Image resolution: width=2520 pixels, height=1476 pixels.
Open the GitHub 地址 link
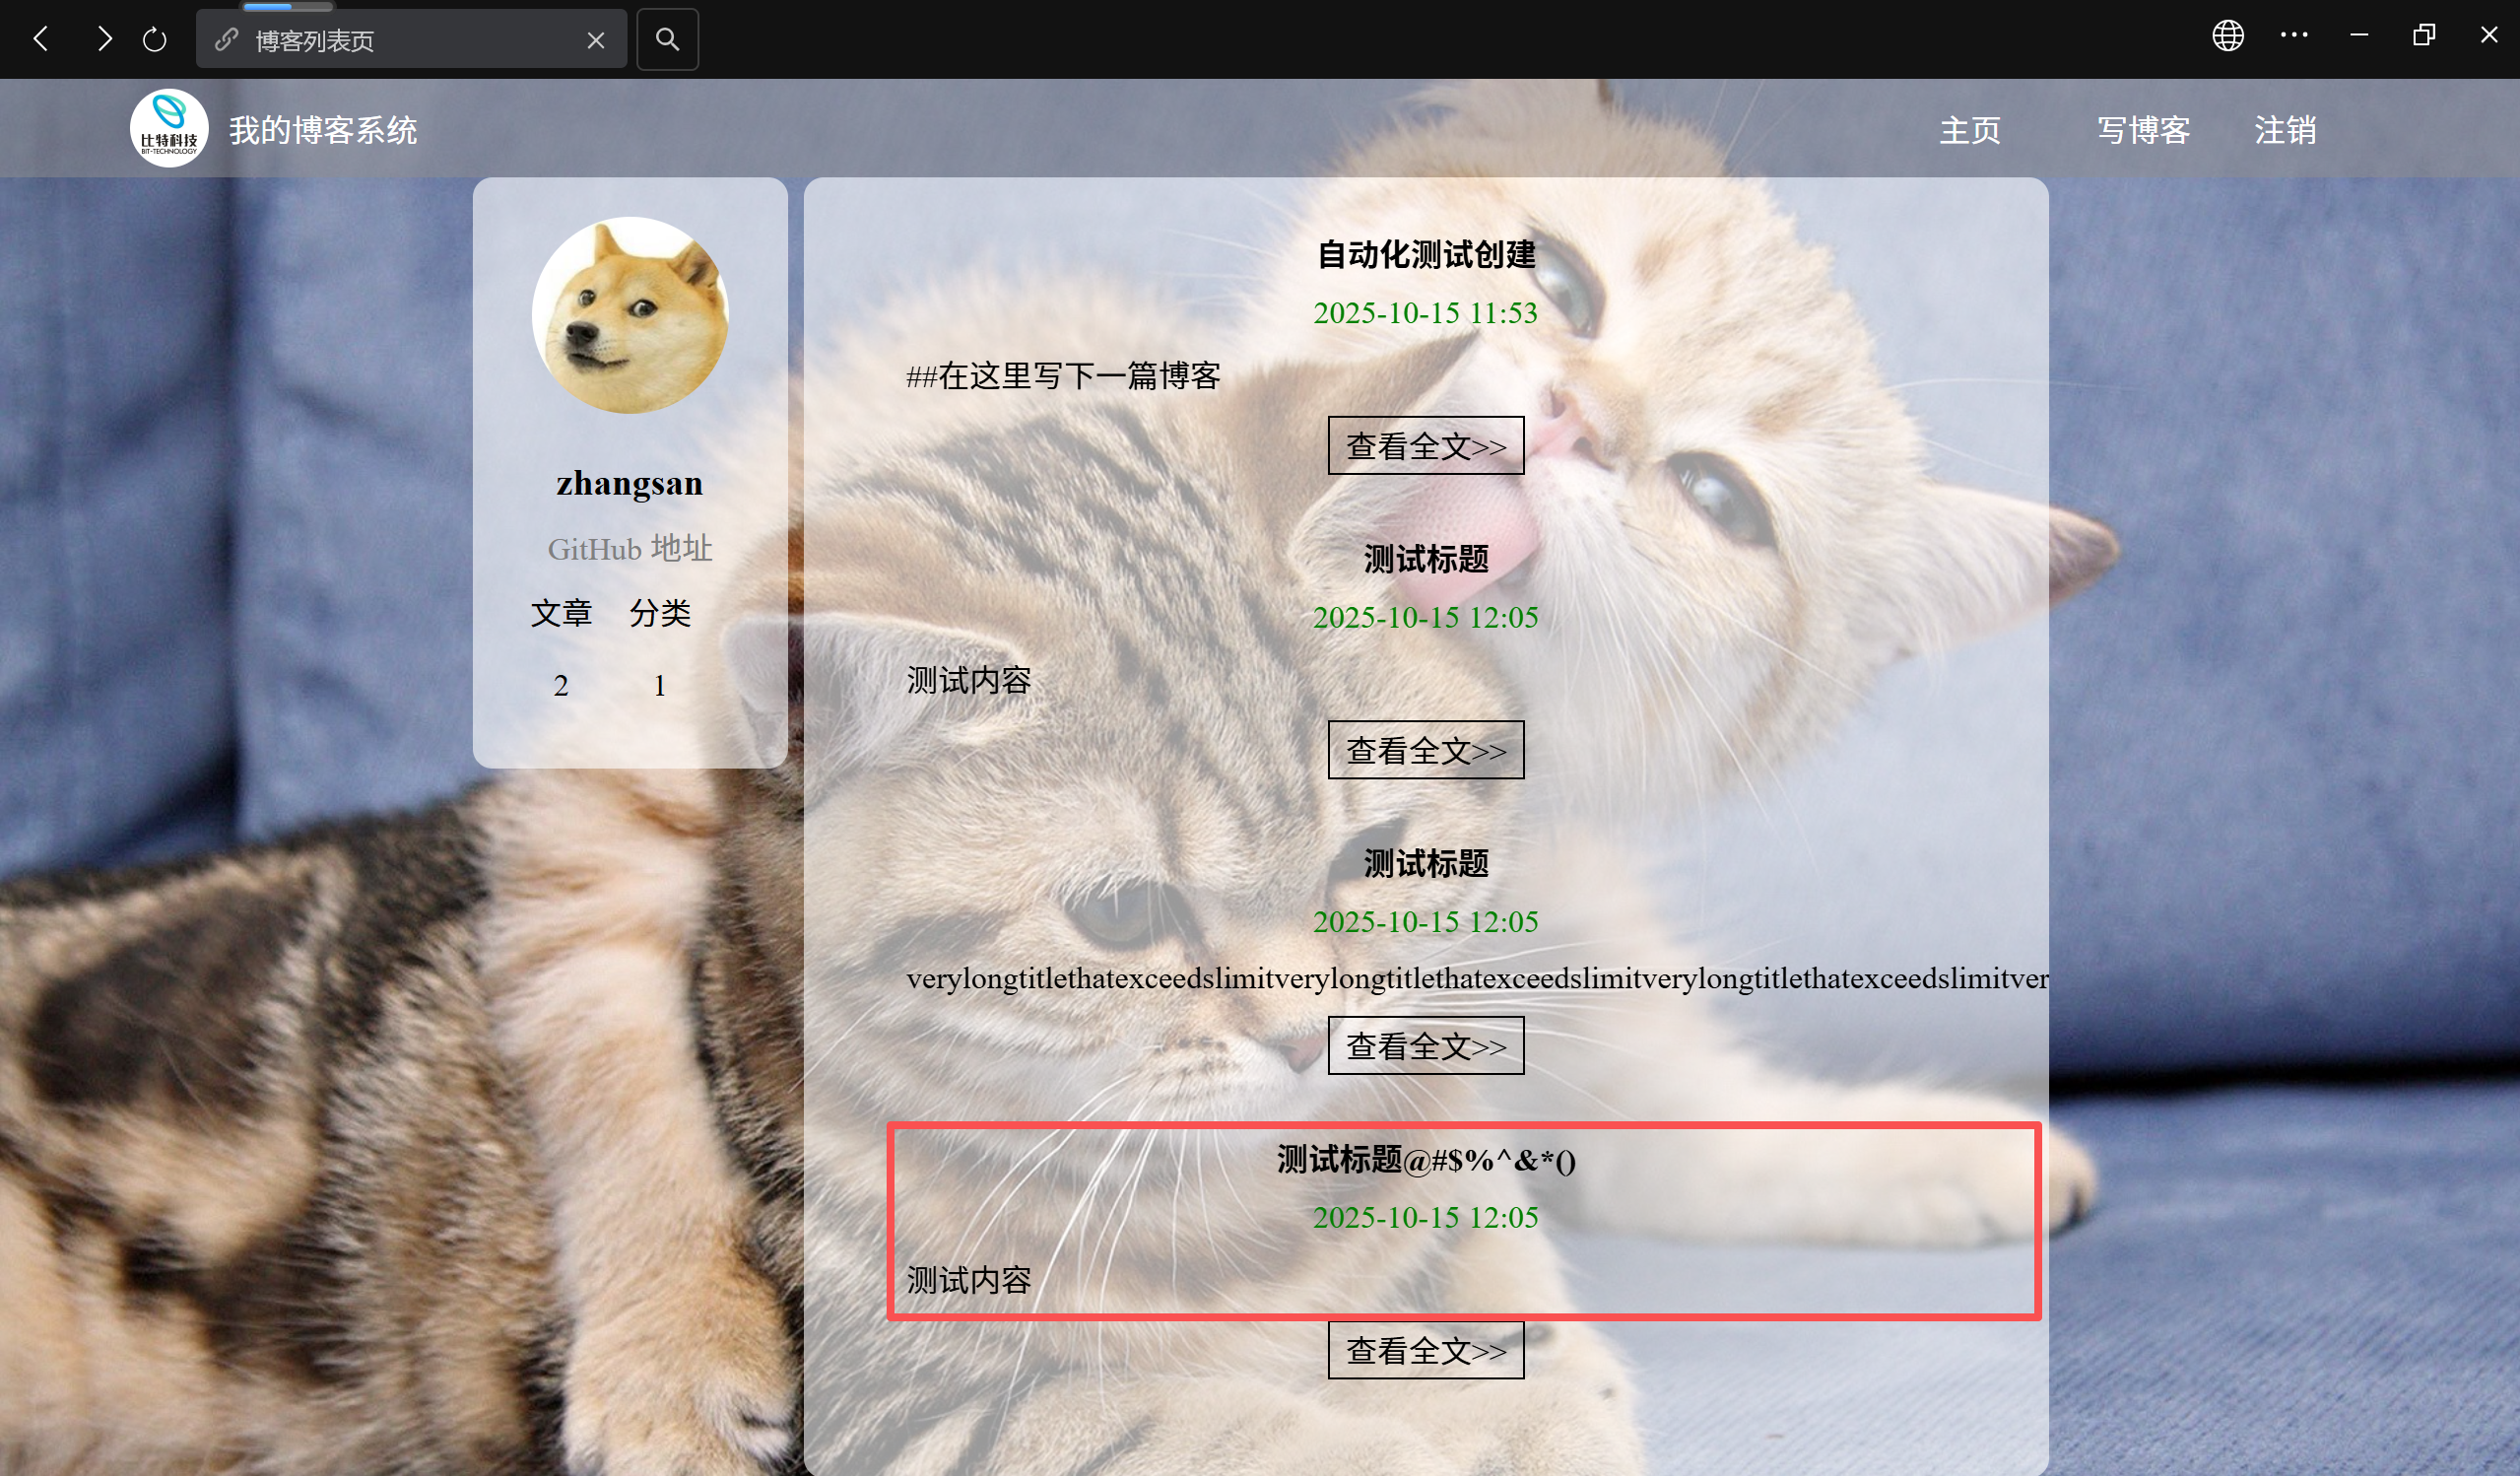click(x=629, y=548)
